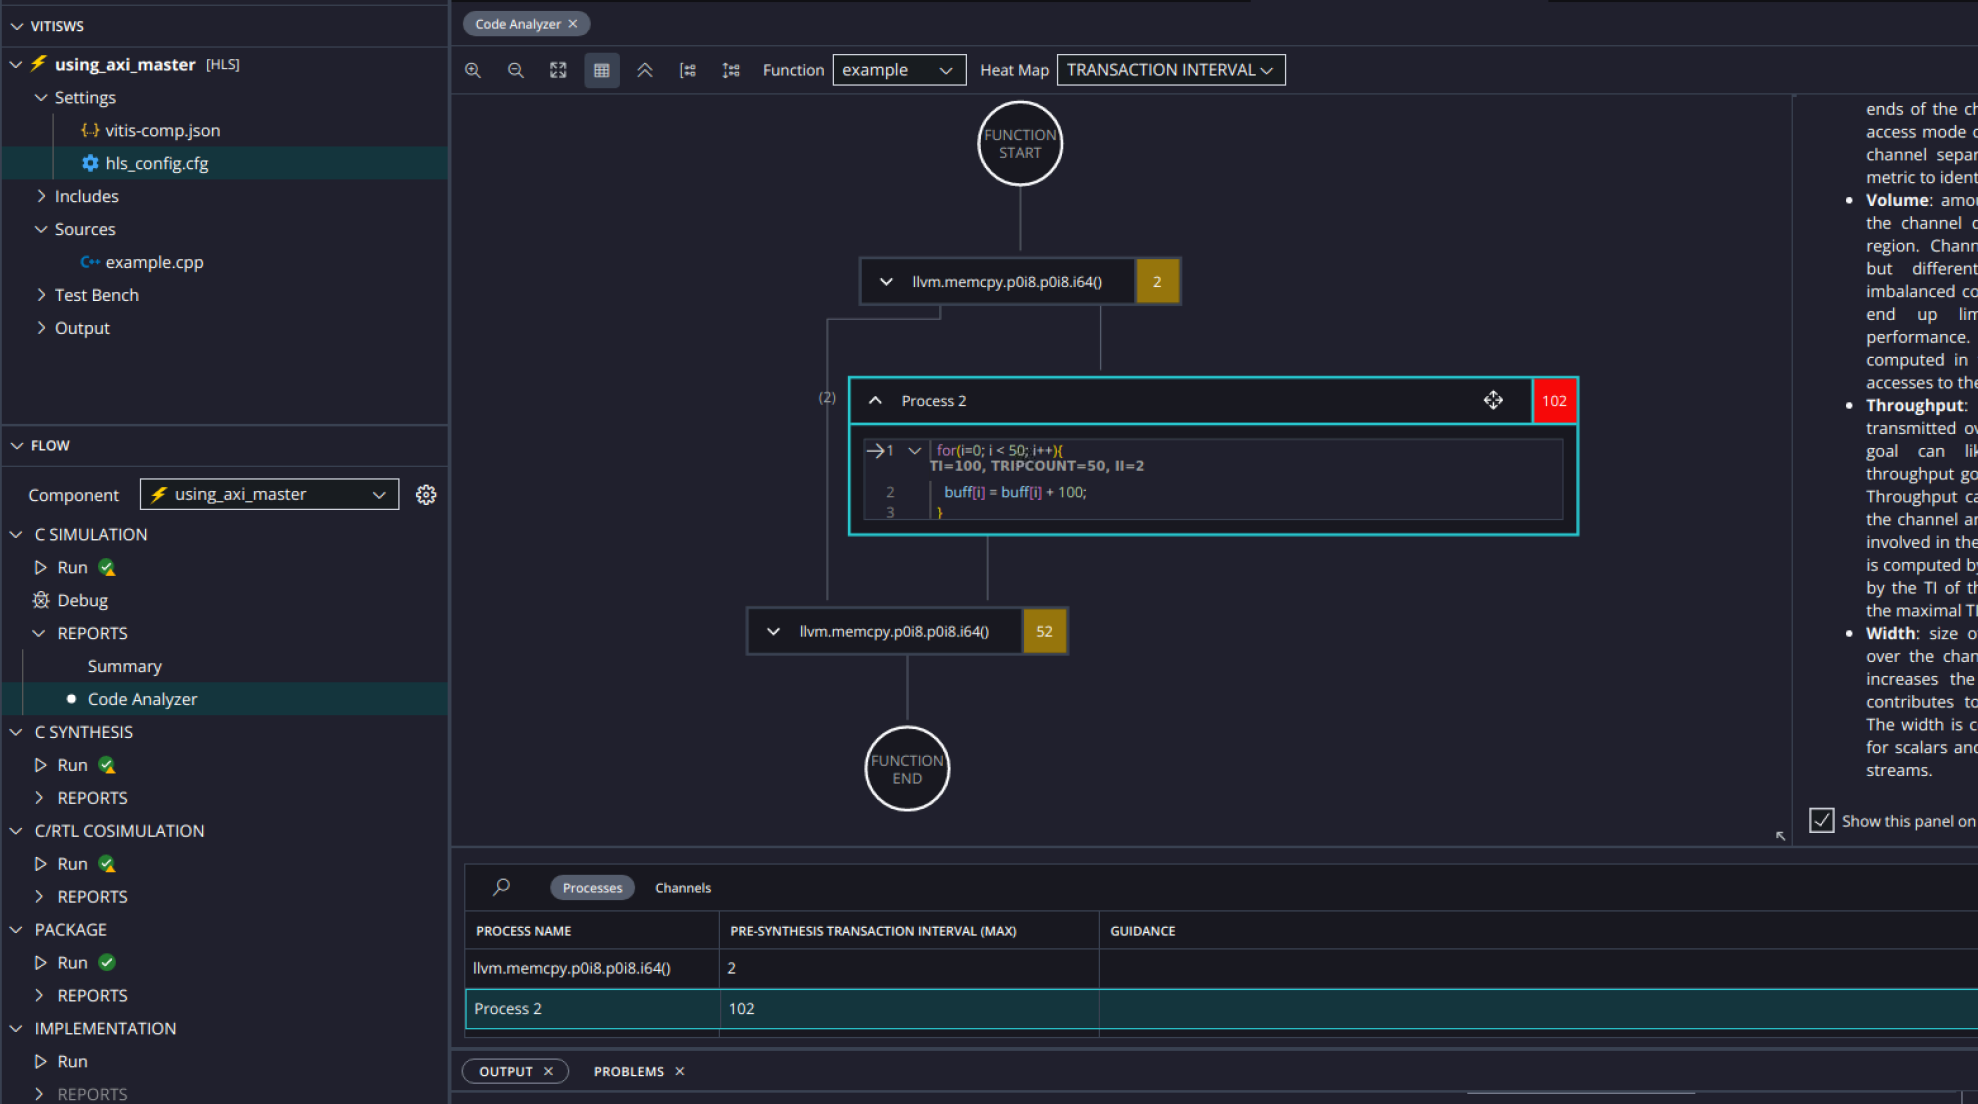This screenshot has height=1104, width=1978.
Task: Open the Component using_axi_master dropdown
Action: pos(269,495)
